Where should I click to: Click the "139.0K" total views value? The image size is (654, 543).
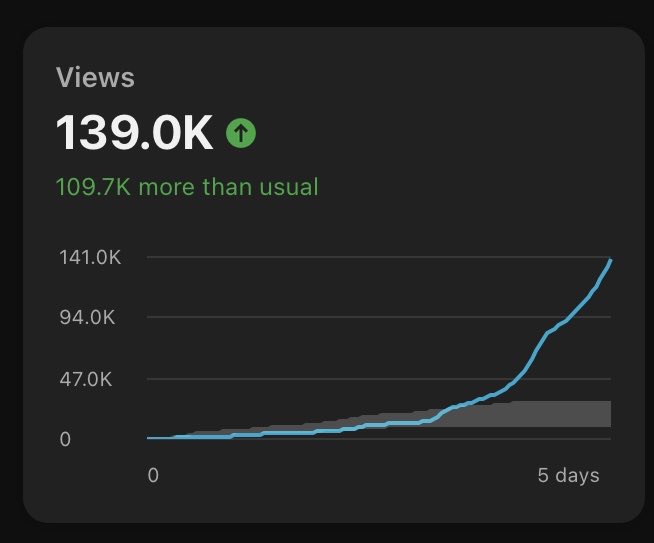135,133
